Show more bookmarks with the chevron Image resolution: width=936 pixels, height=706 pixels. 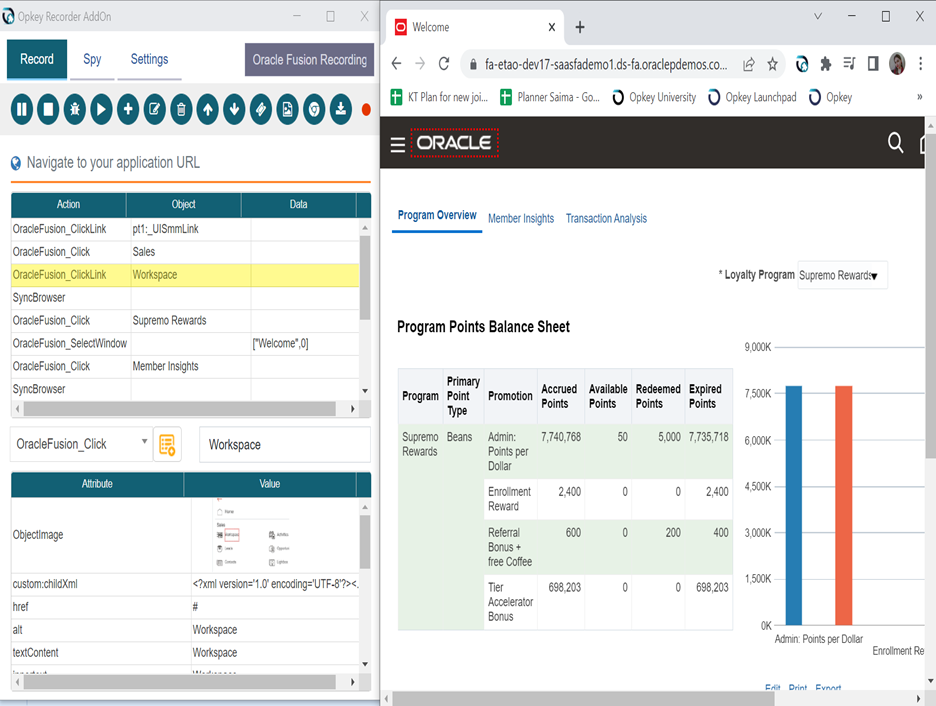[920, 97]
